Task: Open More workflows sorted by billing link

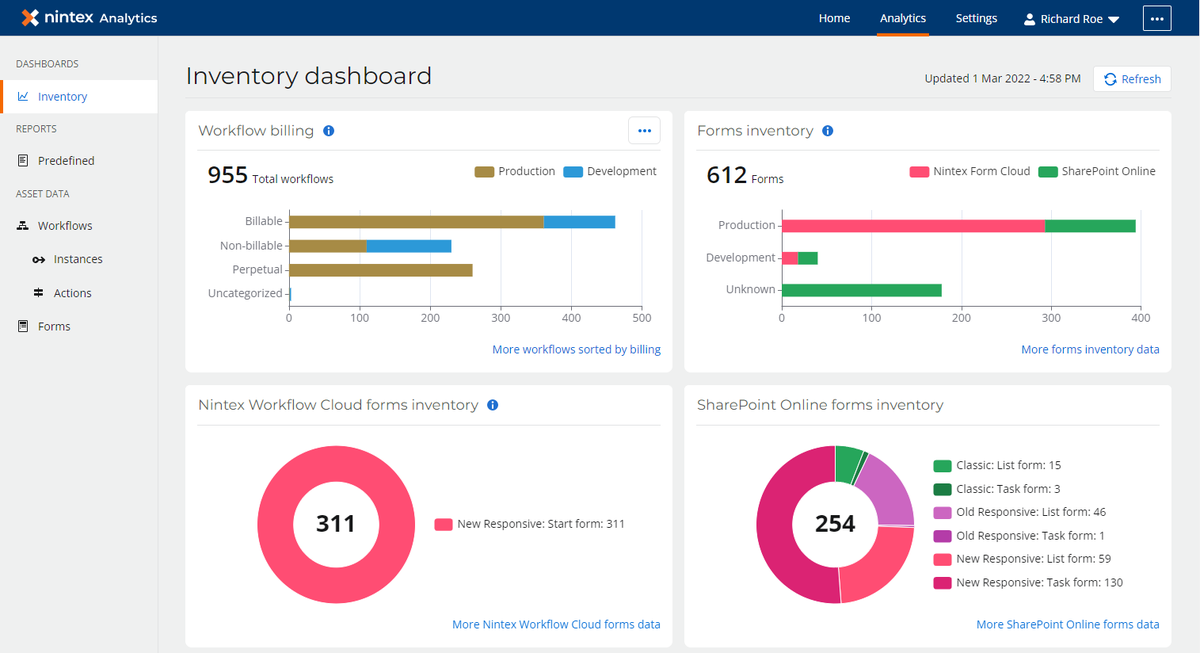Action: coord(576,350)
